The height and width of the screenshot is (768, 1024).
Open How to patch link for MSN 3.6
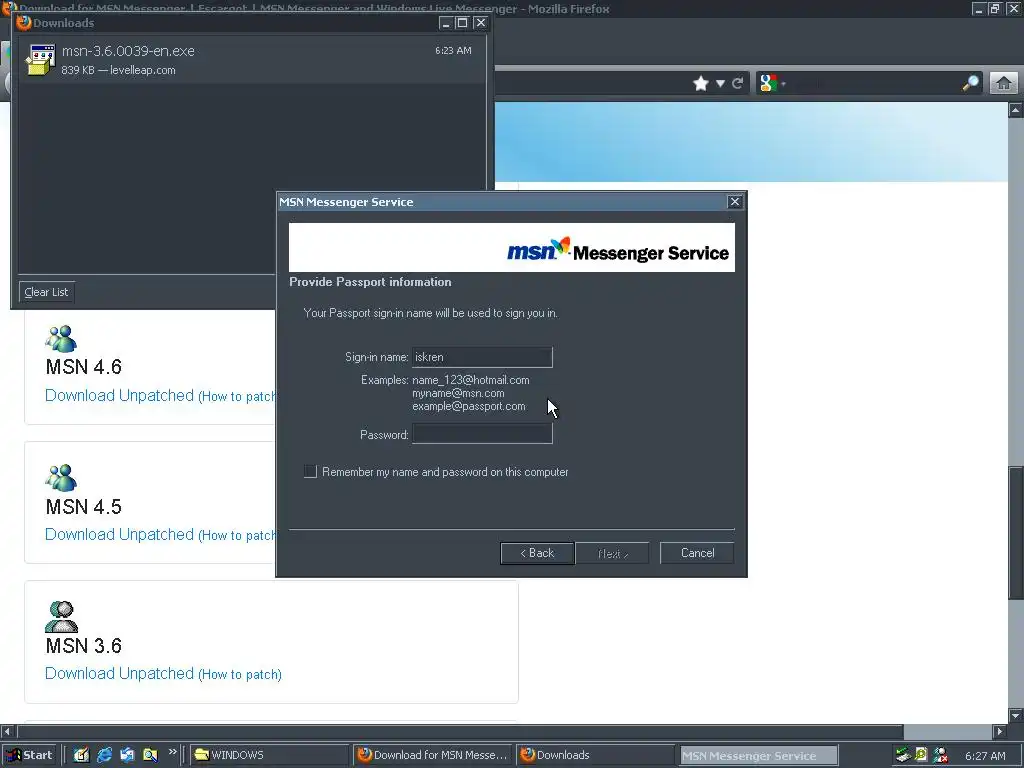[240, 675]
